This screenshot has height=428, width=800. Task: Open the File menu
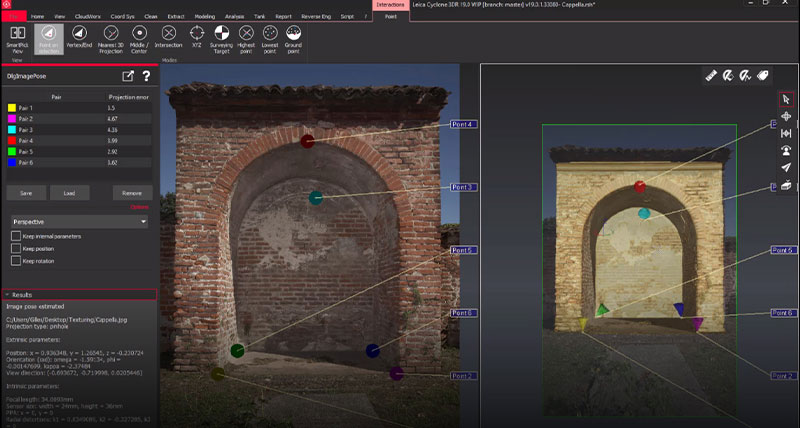click(x=13, y=16)
